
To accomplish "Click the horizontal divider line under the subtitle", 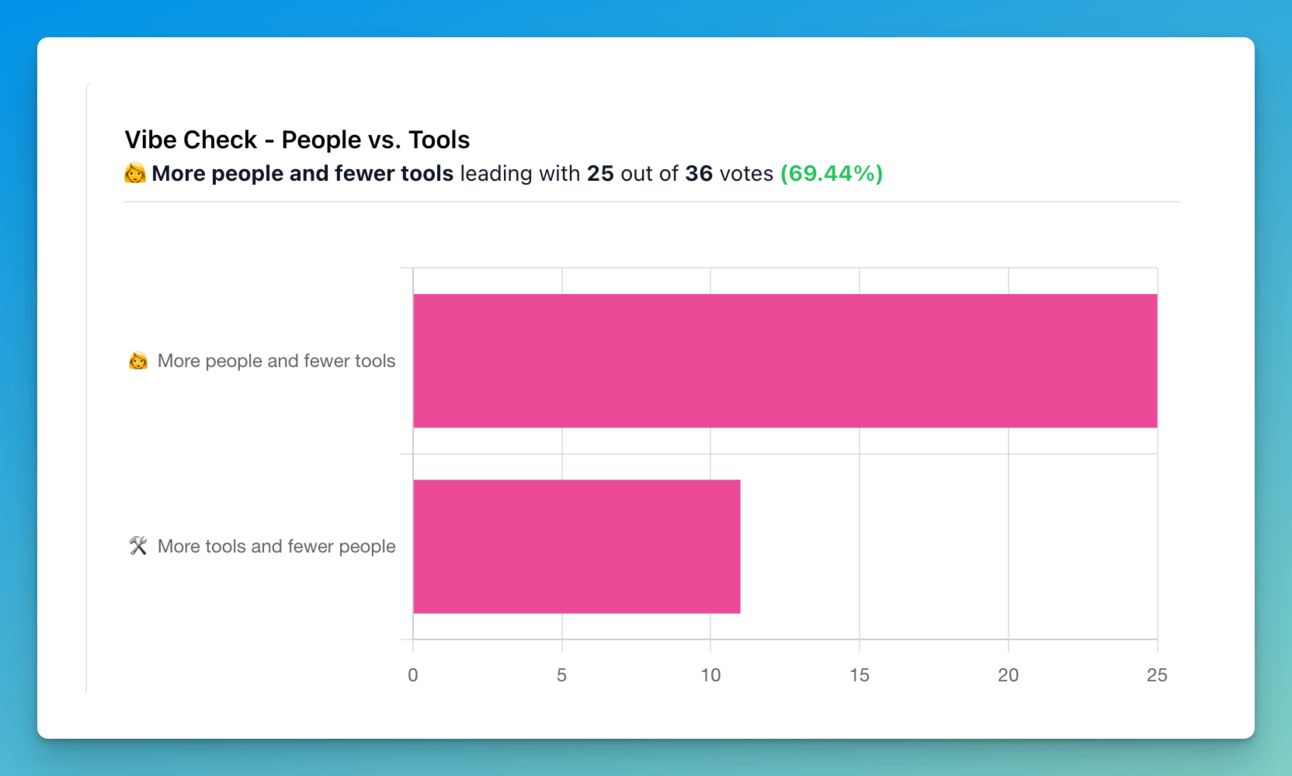I will 651,202.
